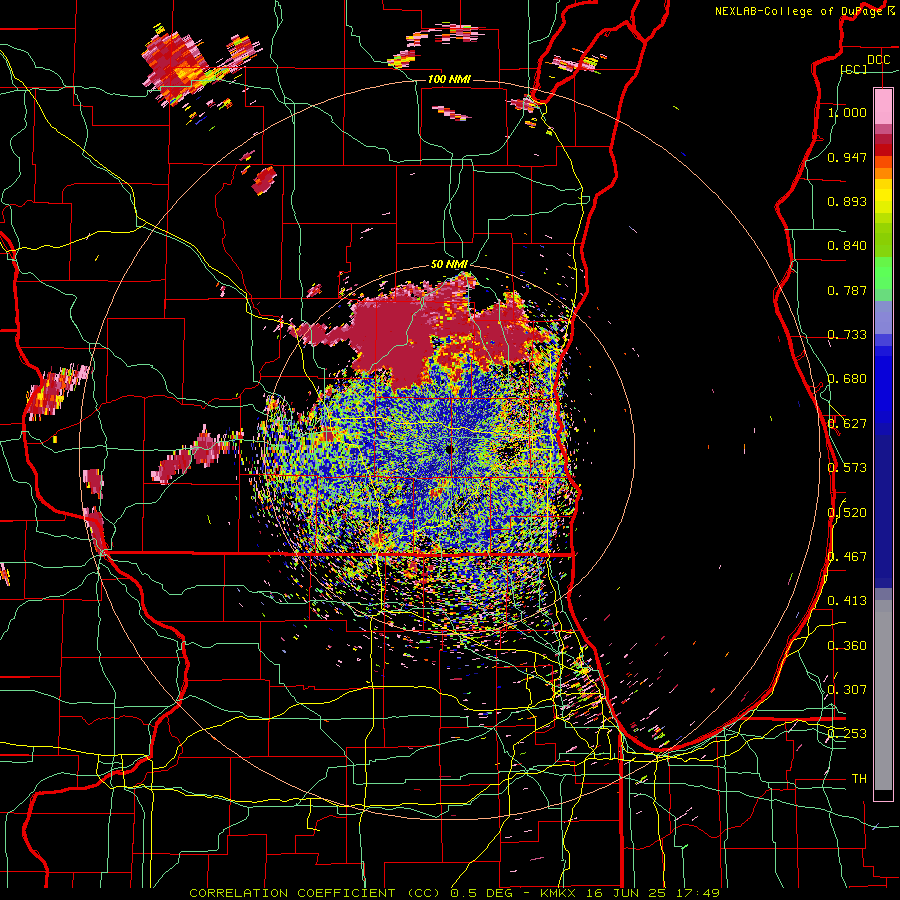Pick the pink top segment of colorbar
900x900 pixels.
[883, 106]
